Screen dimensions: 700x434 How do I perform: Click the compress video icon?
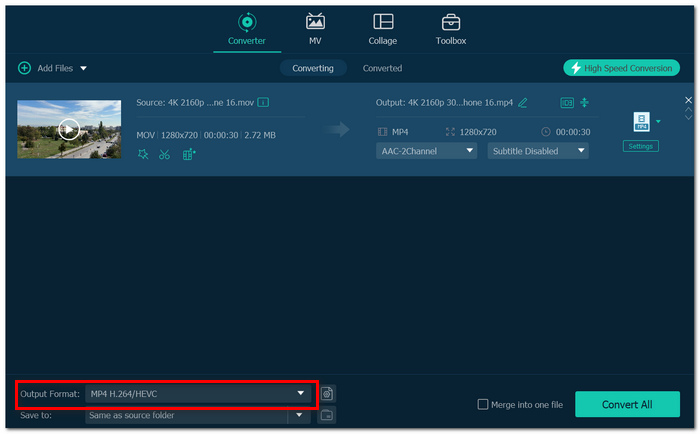[584, 103]
